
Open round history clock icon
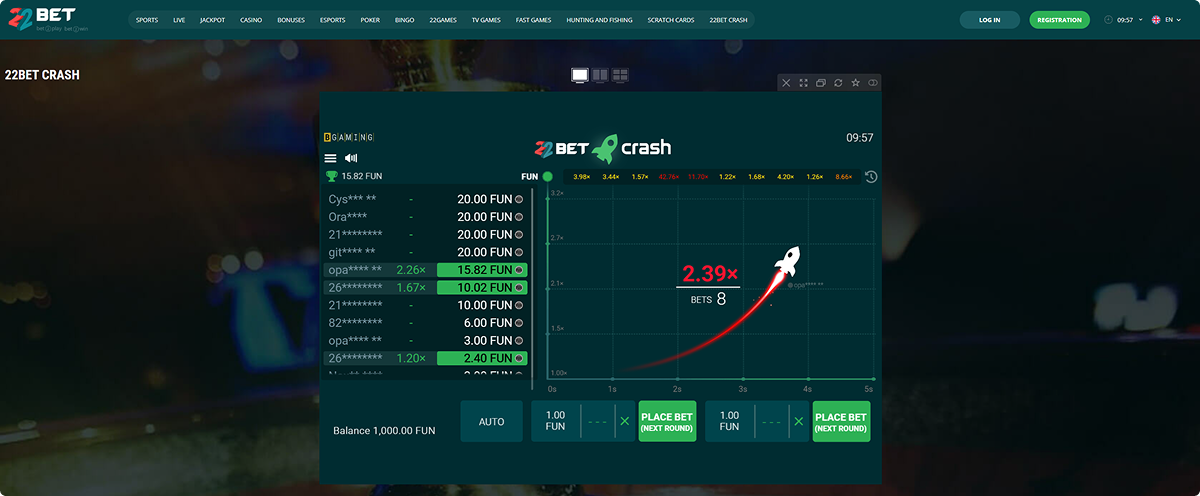tap(871, 177)
